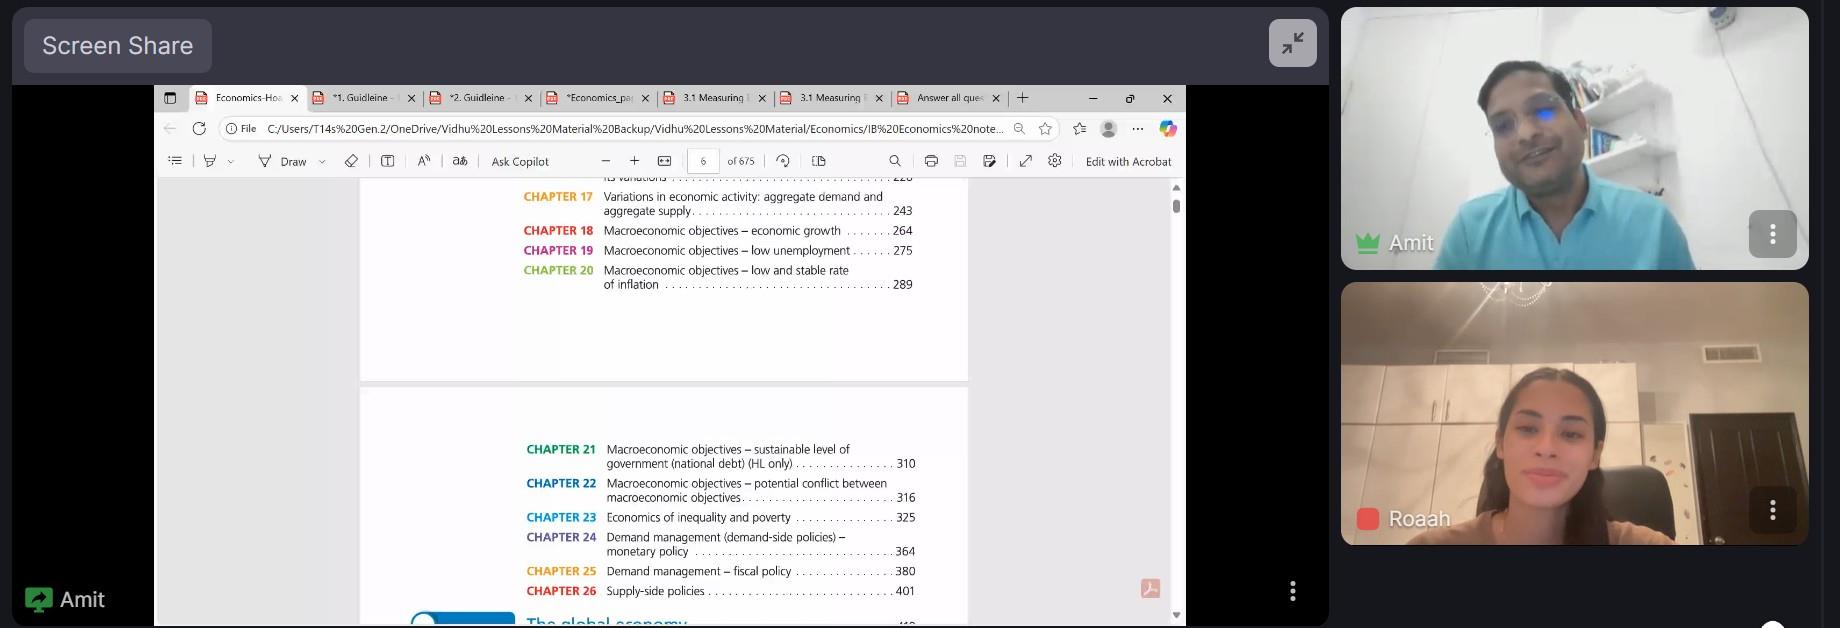Switch to the Answer all ques tab
This screenshot has width=1840, height=628.
tap(949, 98)
